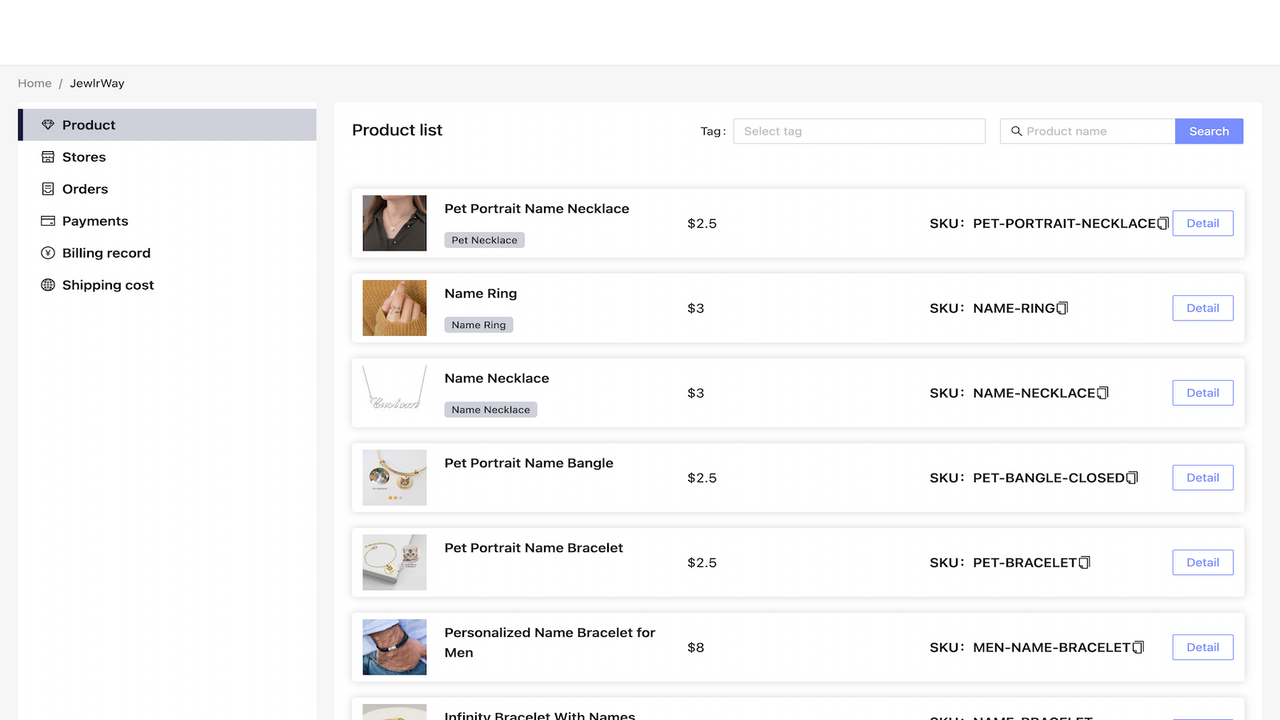Screen dimensions: 1280x720
Task: Open the Select tag dropdown
Action: (x=858, y=131)
